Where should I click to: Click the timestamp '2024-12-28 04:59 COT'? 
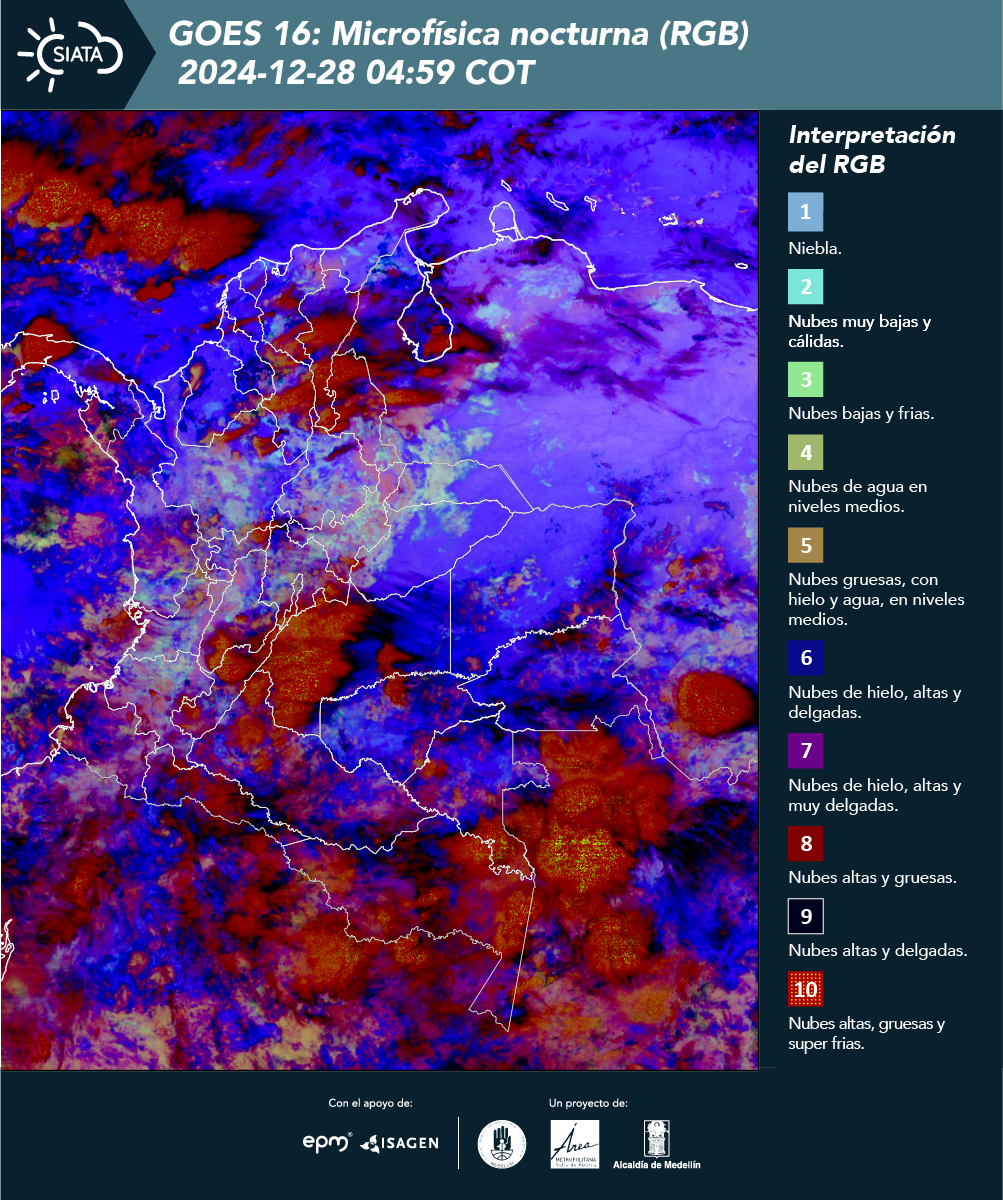pyautogui.click(x=357, y=73)
